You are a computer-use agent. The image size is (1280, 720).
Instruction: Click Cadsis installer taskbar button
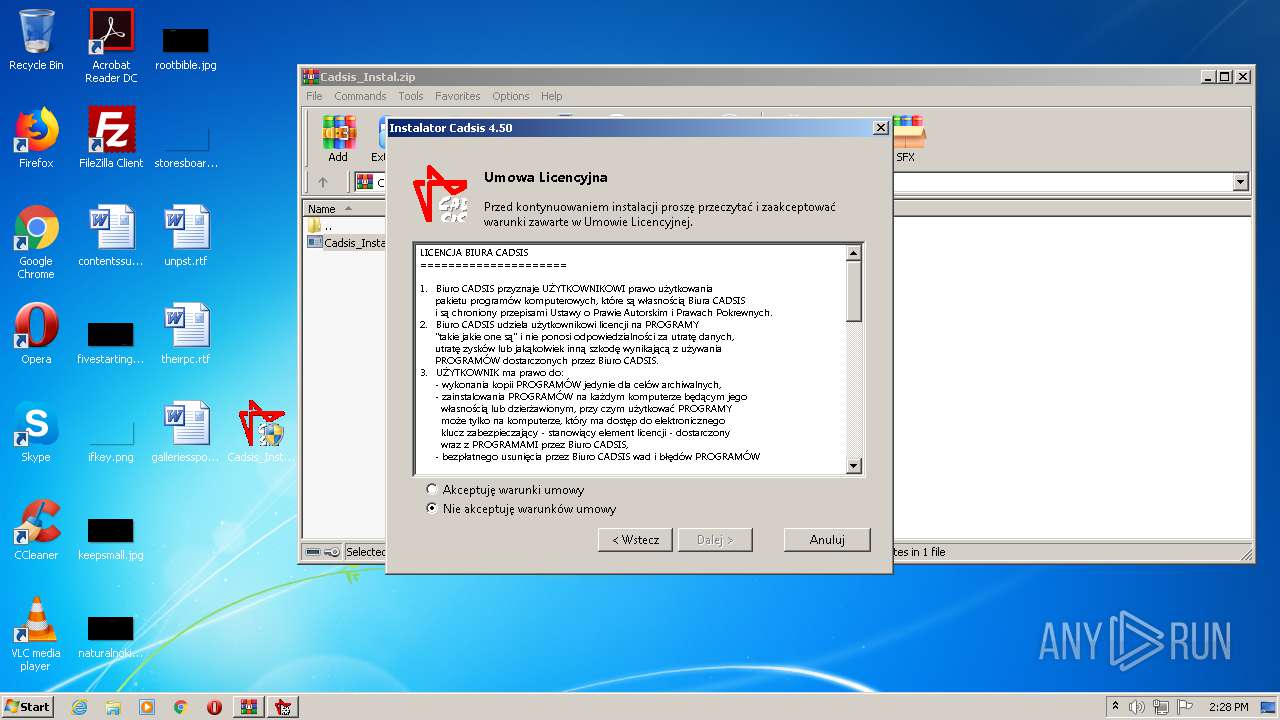click(284, 707)
